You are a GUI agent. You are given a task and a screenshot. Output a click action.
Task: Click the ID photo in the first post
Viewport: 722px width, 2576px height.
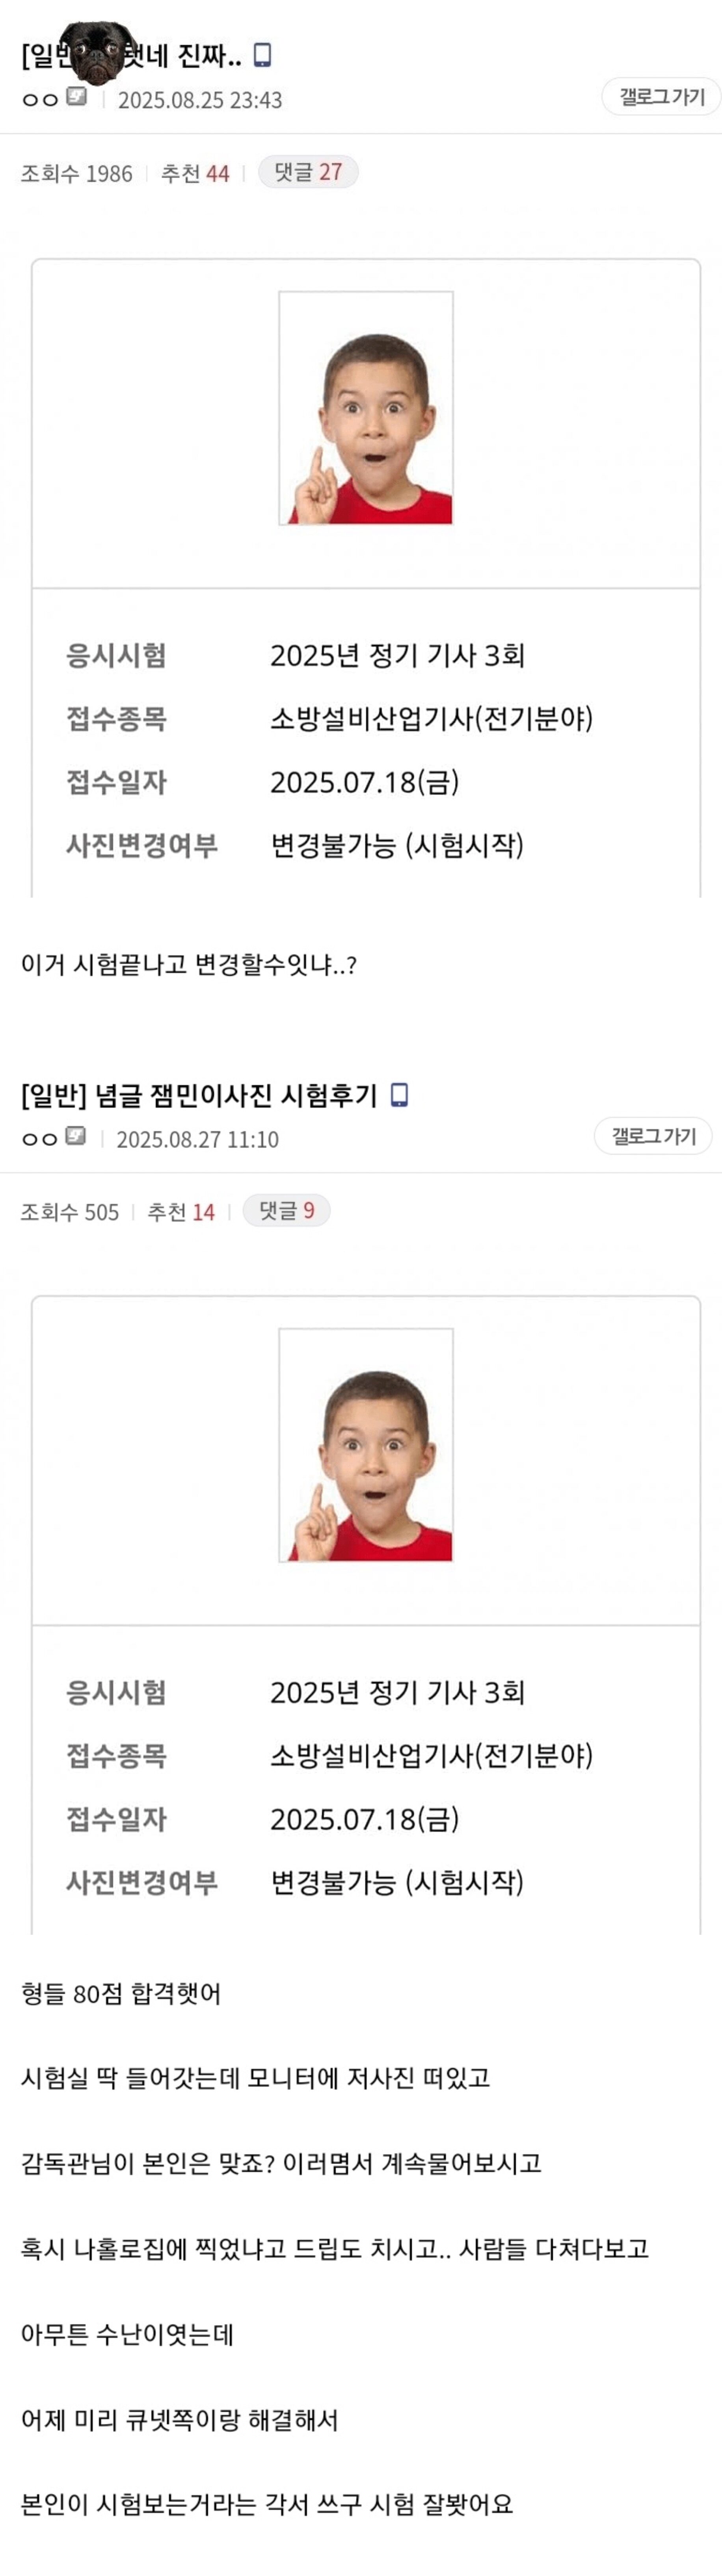[366, 408]
